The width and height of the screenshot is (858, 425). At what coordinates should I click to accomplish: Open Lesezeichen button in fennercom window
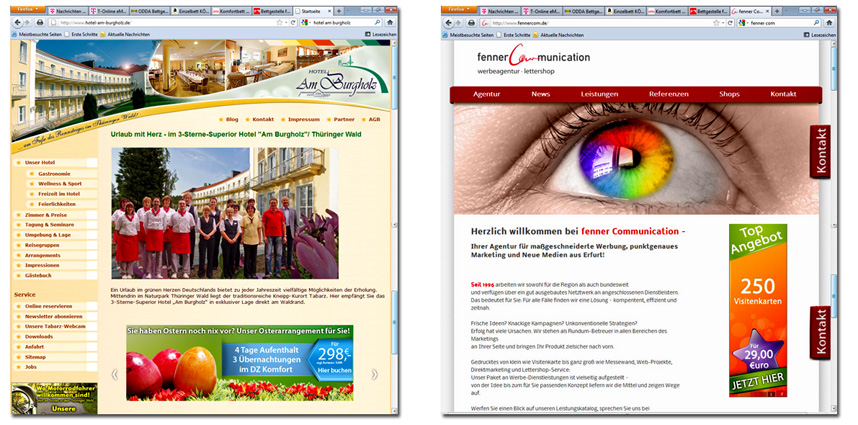[x=820, y=34]
